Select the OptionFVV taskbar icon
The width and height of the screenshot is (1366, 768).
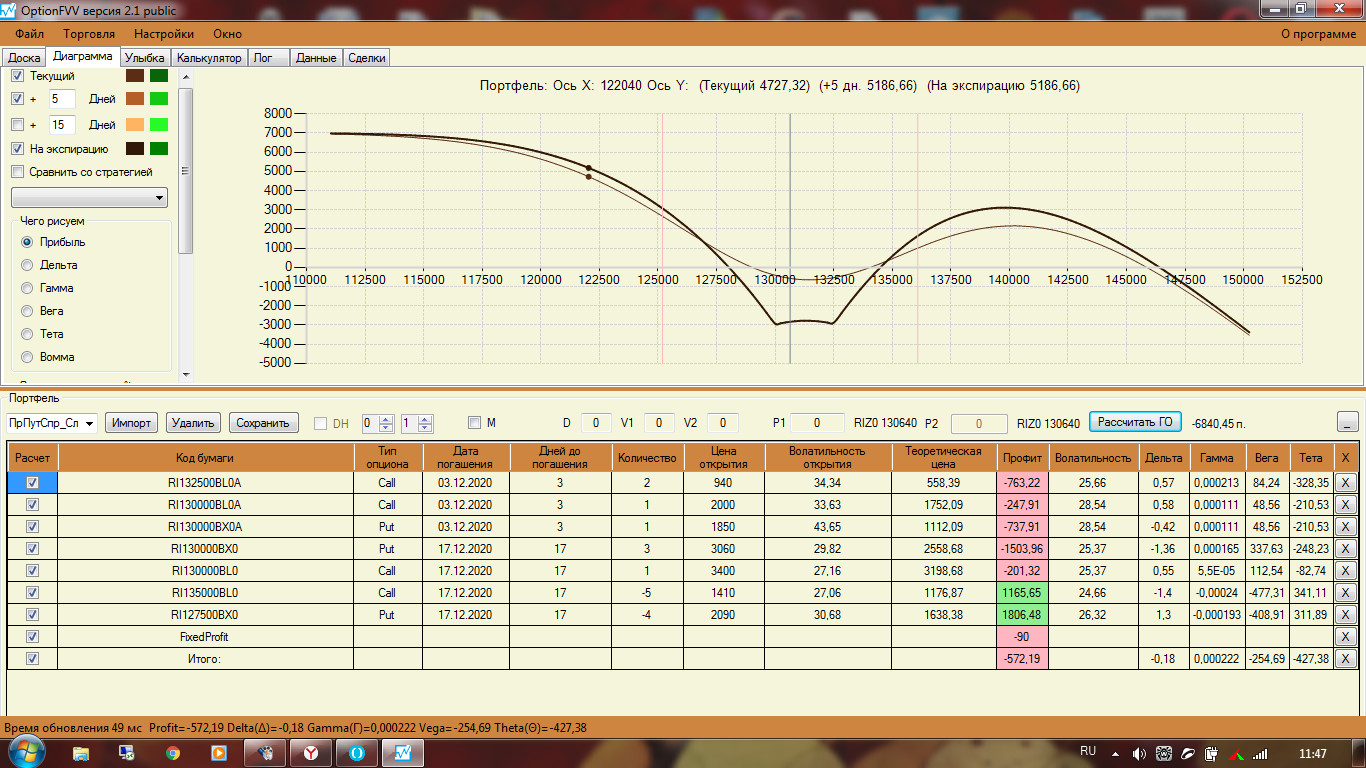point(403,752)
